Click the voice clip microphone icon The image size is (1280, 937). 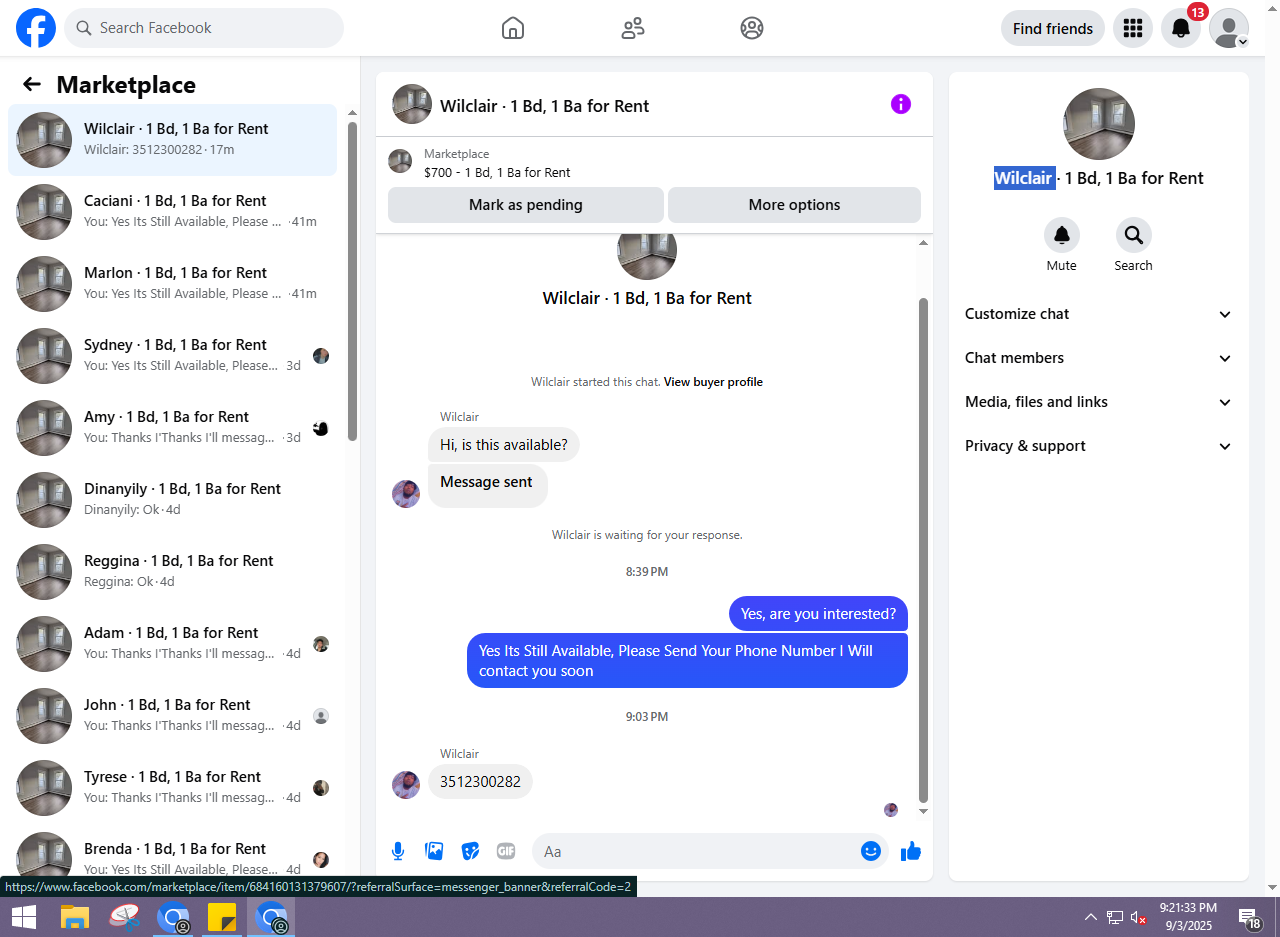(x=398, y=851)
